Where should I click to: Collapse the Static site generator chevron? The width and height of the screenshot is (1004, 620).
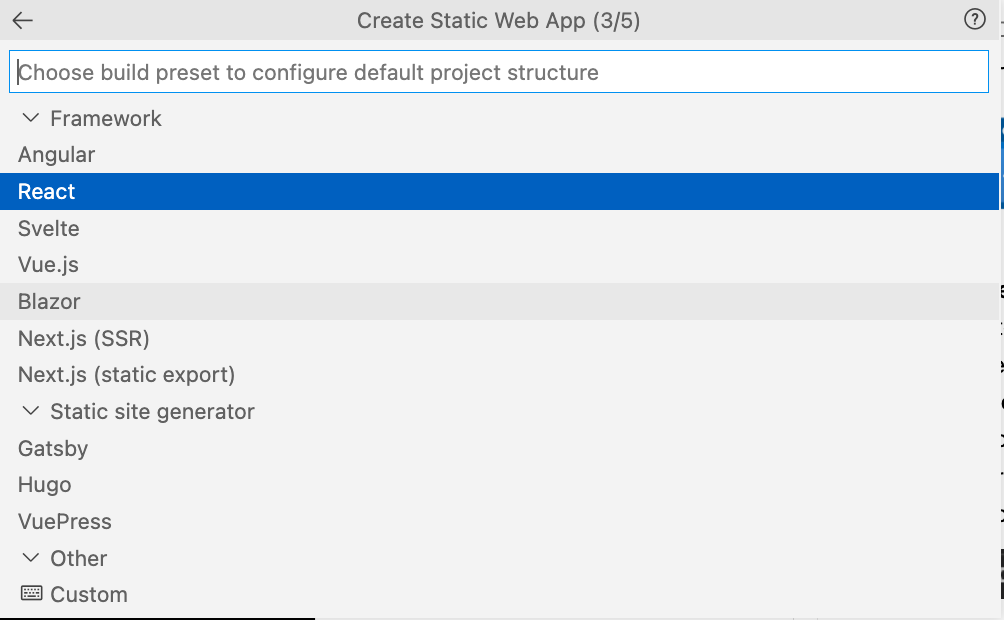32,411
